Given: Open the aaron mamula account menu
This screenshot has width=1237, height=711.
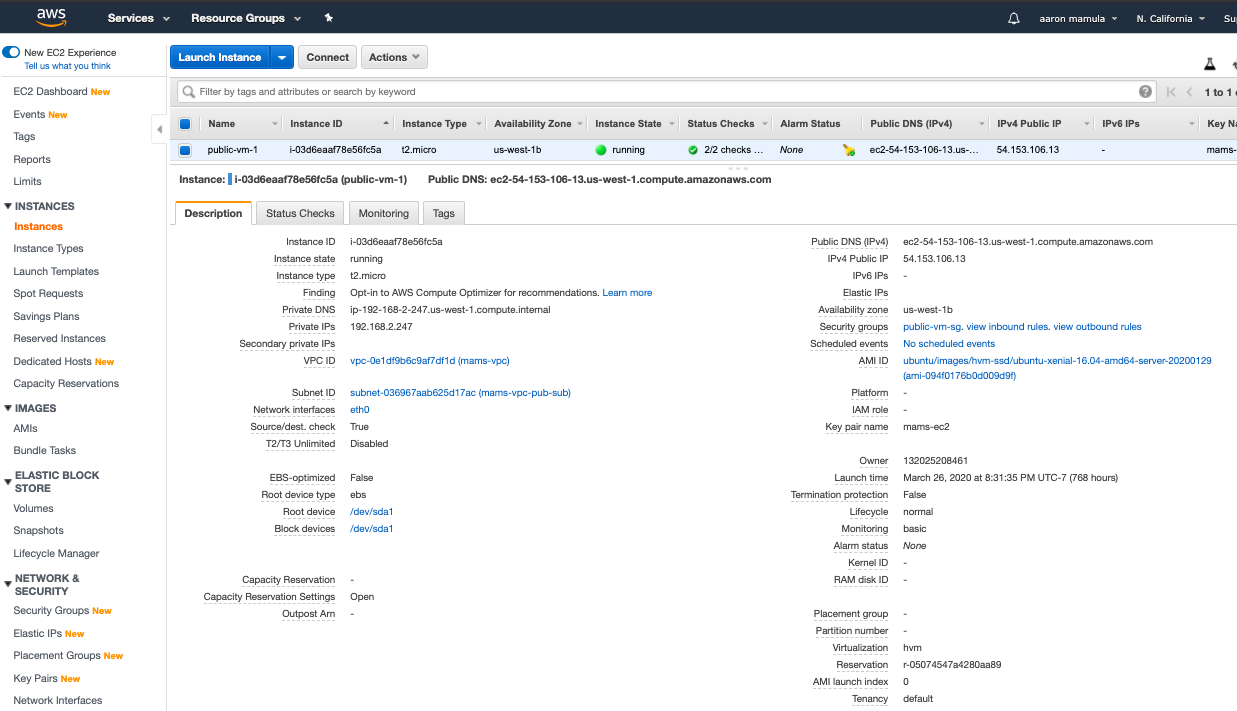Looking at the screenshot, I should 1079,18.
